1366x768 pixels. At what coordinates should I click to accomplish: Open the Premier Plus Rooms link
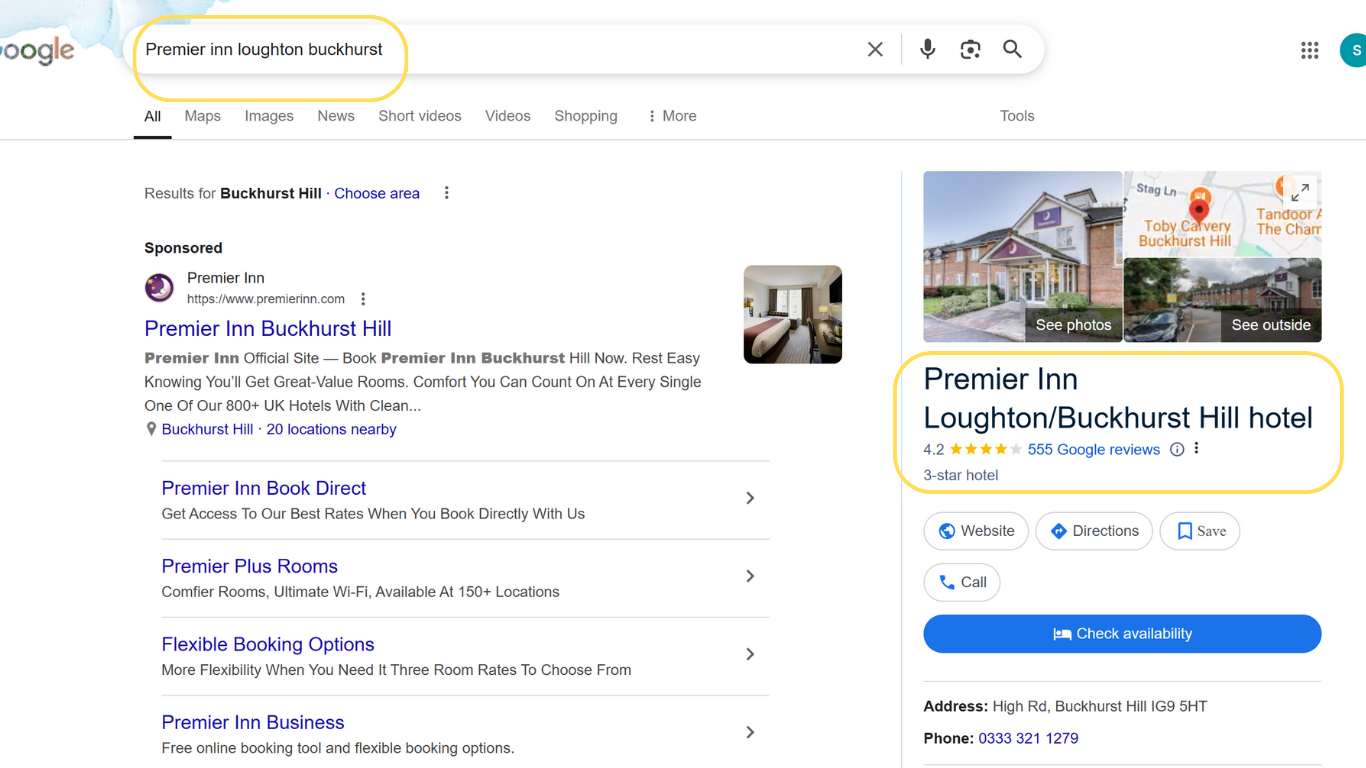[250, 566]
